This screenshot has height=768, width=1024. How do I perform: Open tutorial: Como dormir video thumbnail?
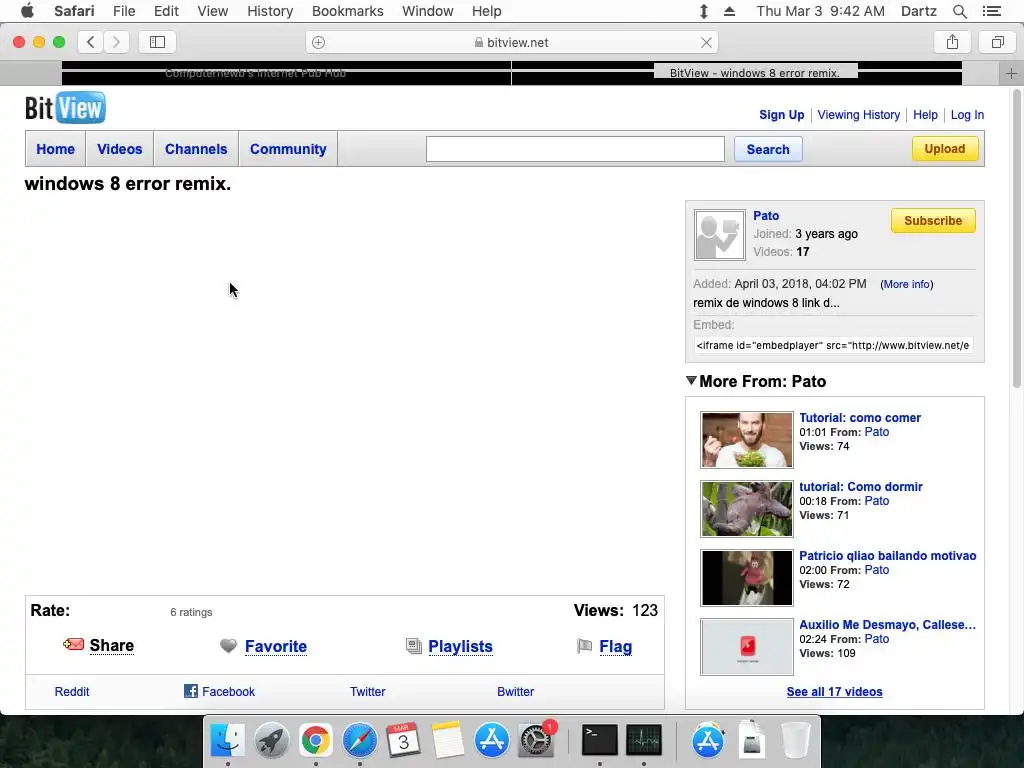coord(747,509)
